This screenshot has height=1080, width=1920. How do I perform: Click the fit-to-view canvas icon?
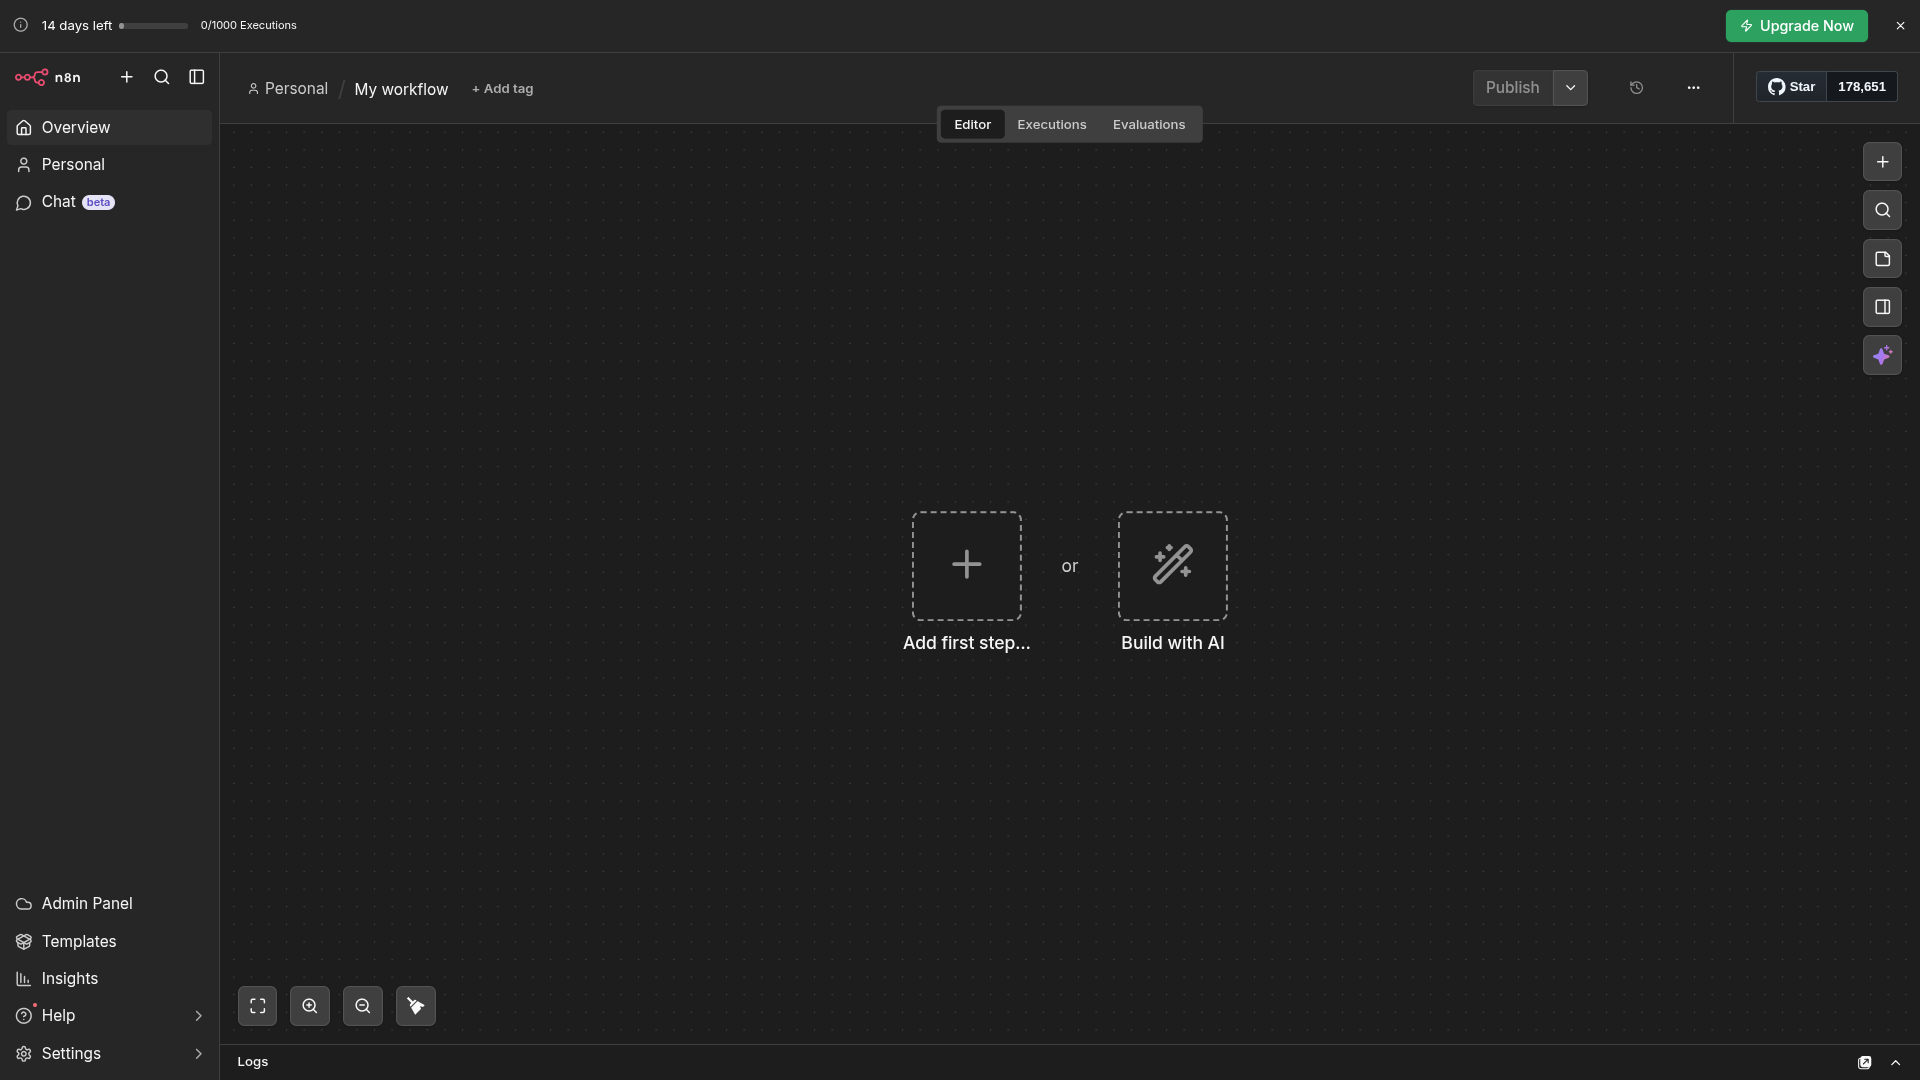pyautogui.click(x=257, y=1006)
